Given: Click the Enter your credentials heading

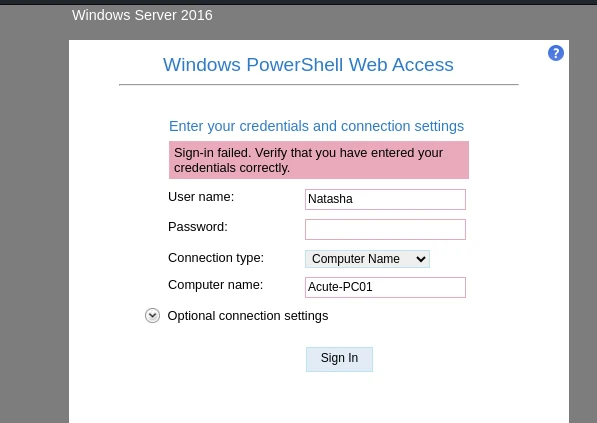Looking at the screenshot, I should coord(316,126).
